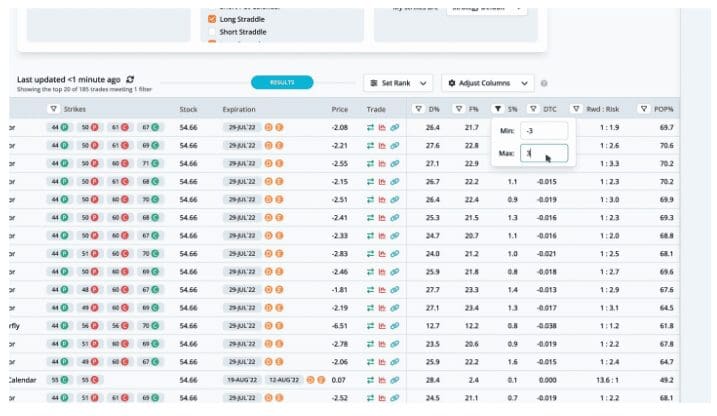Copy link icon in third row
The width and height of the screenshot is (717, 416).
coord(394,164)
